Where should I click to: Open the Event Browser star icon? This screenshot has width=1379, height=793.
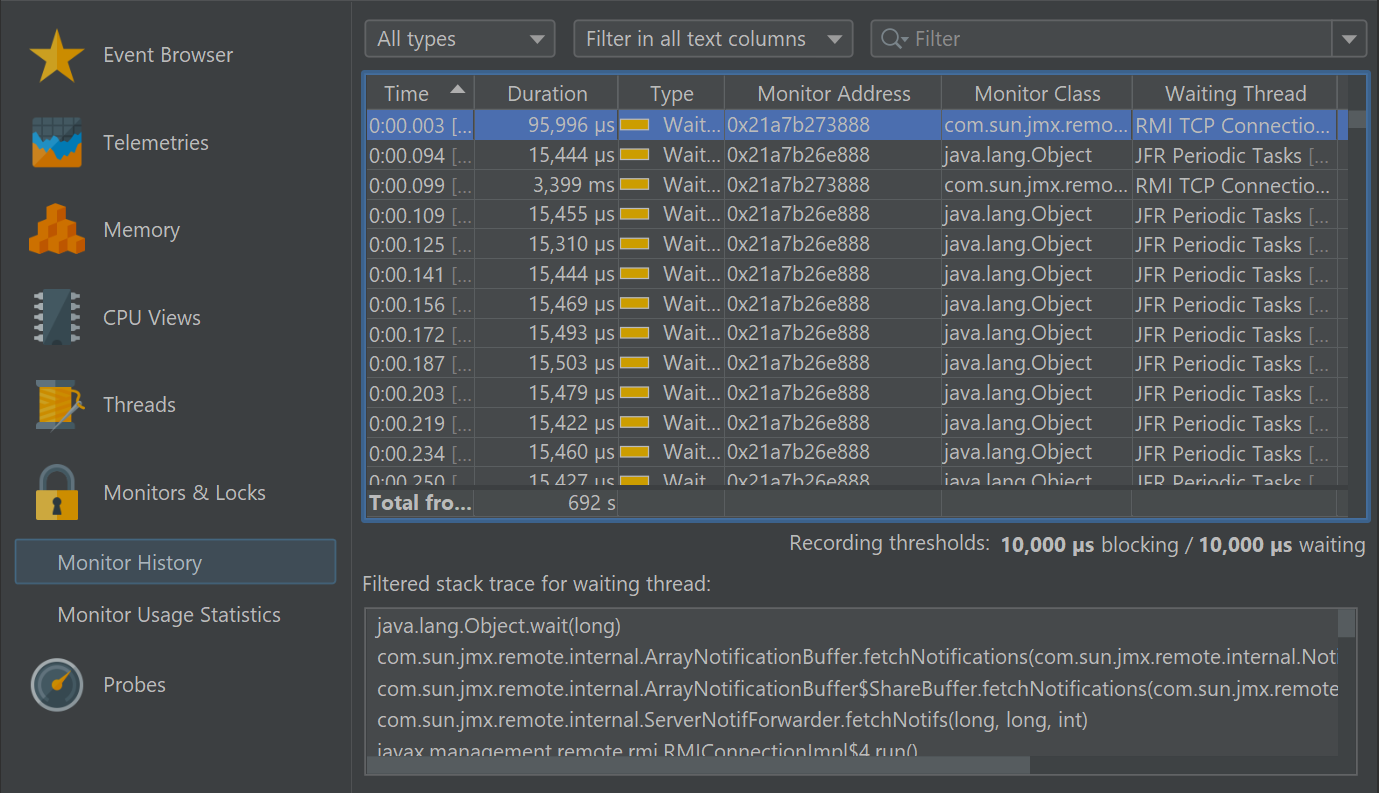(x=57, y=56)
